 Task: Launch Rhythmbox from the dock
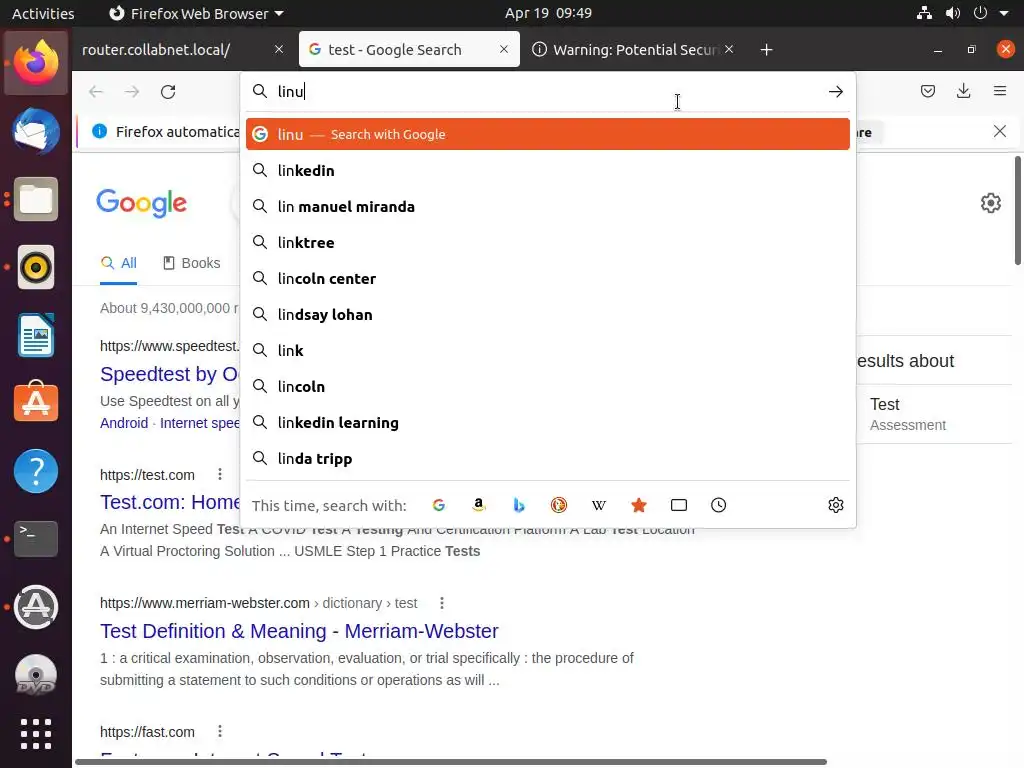(x=36, y=267)
